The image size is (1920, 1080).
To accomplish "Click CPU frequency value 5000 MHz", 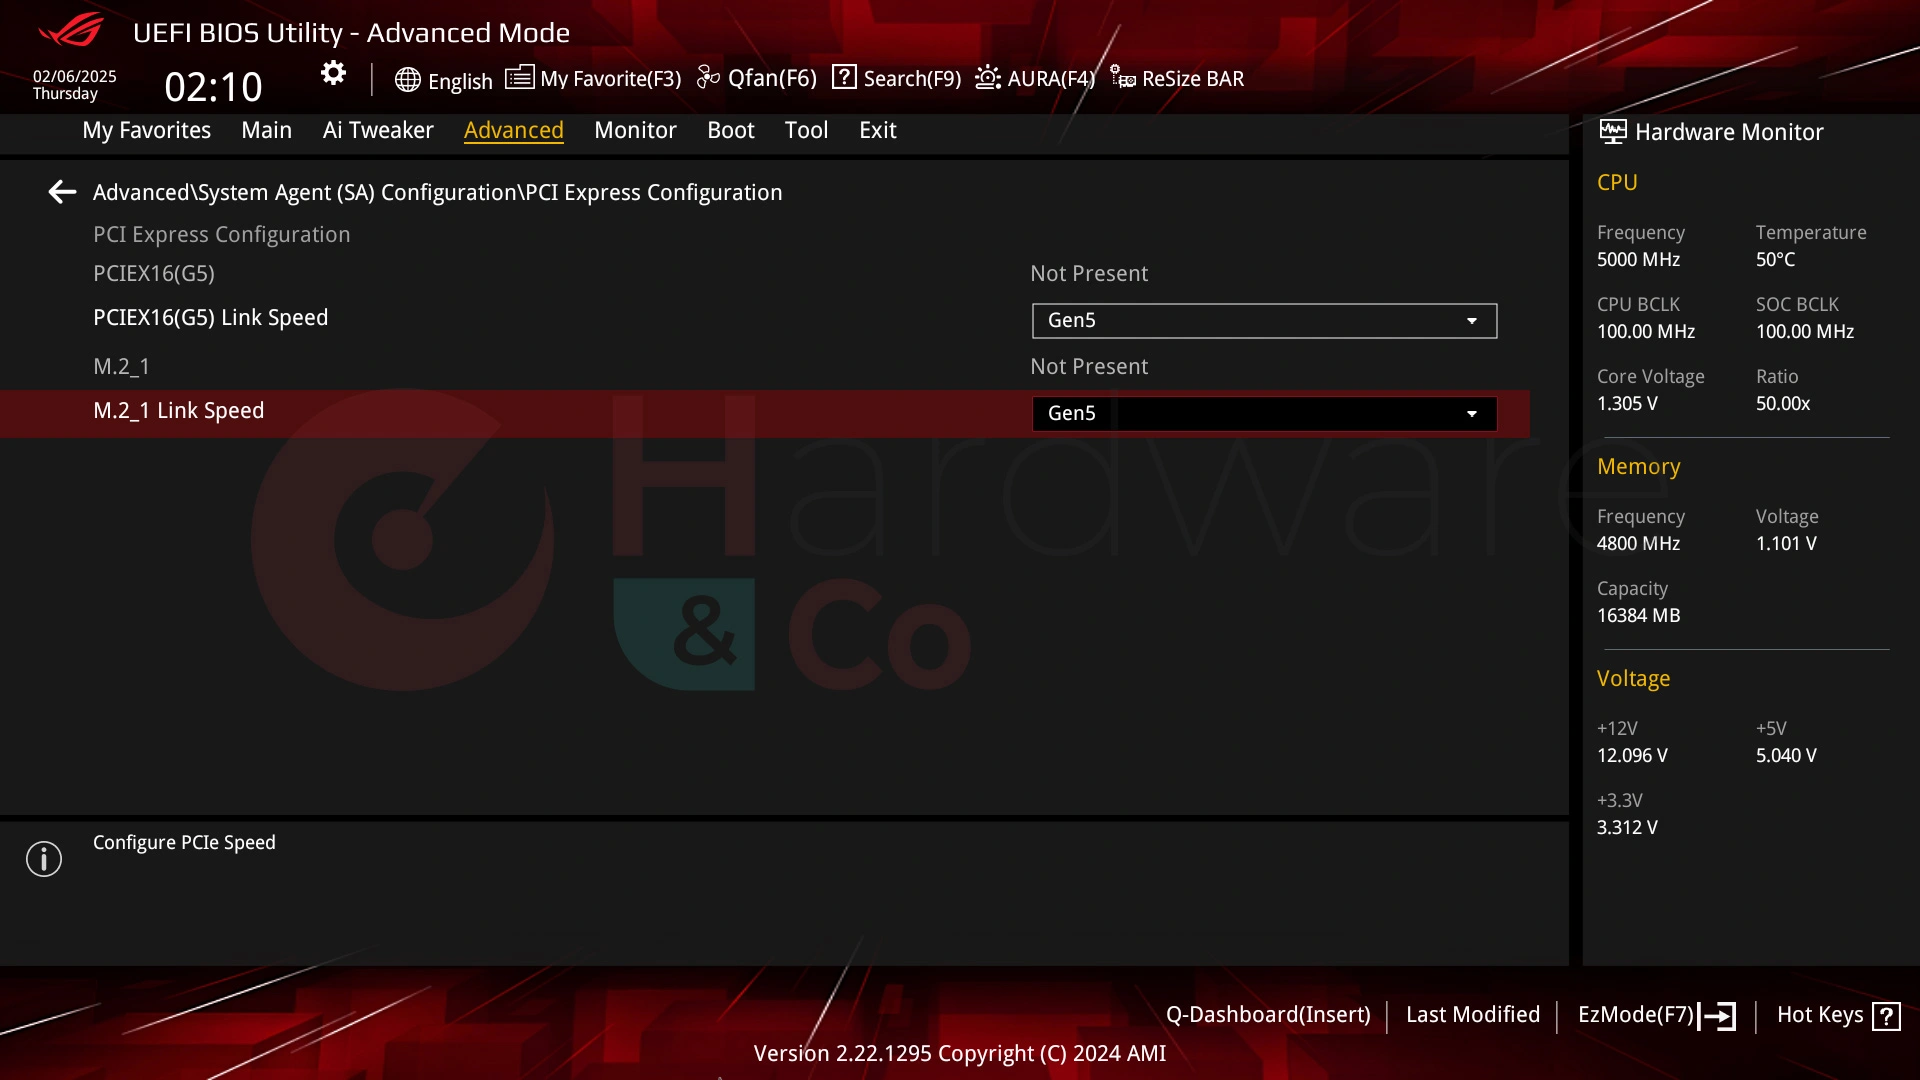I will point(1638,260).
